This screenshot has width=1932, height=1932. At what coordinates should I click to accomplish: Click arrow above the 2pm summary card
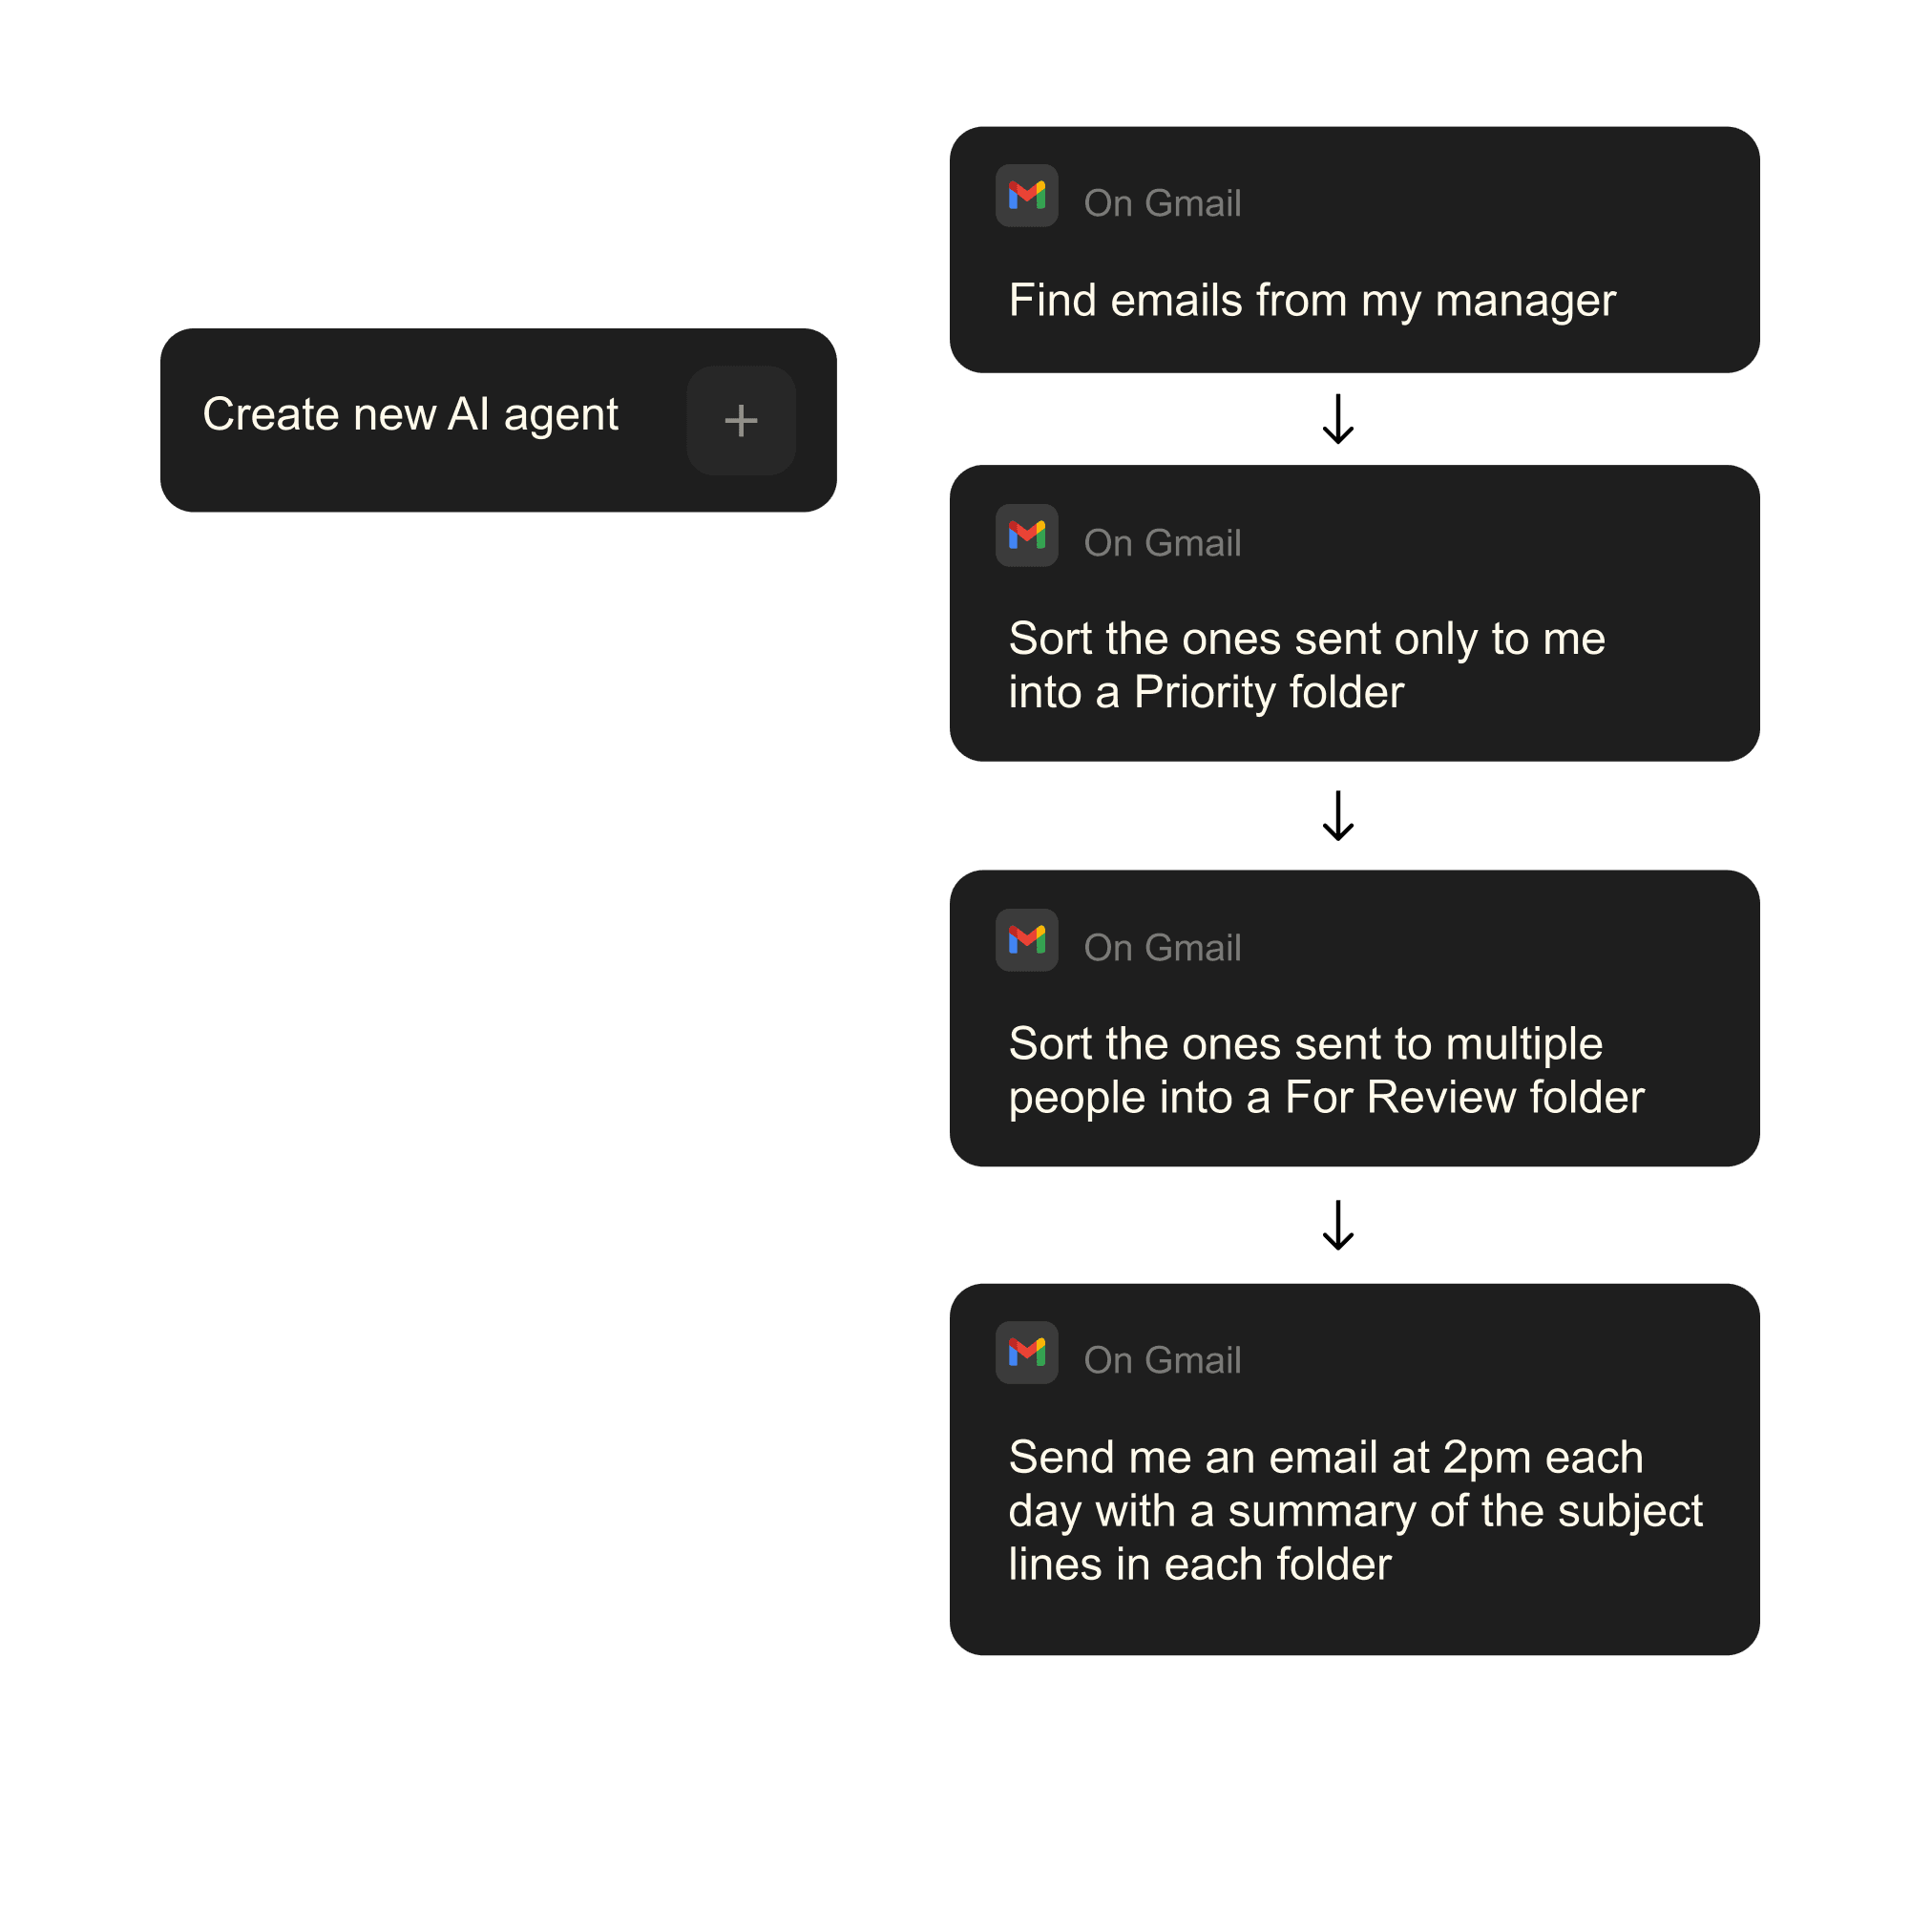coord(1338,1225)
